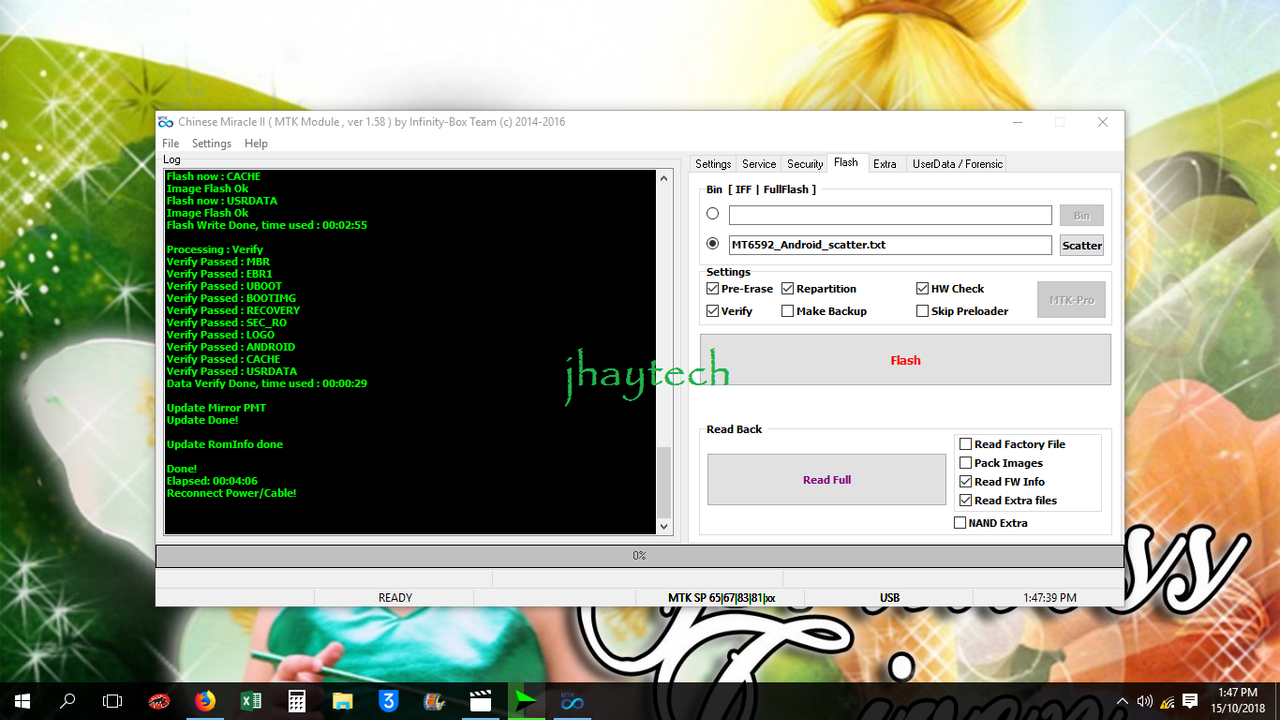Open Task View on the taskbar

pyautogui.click(x=113, y=701)
